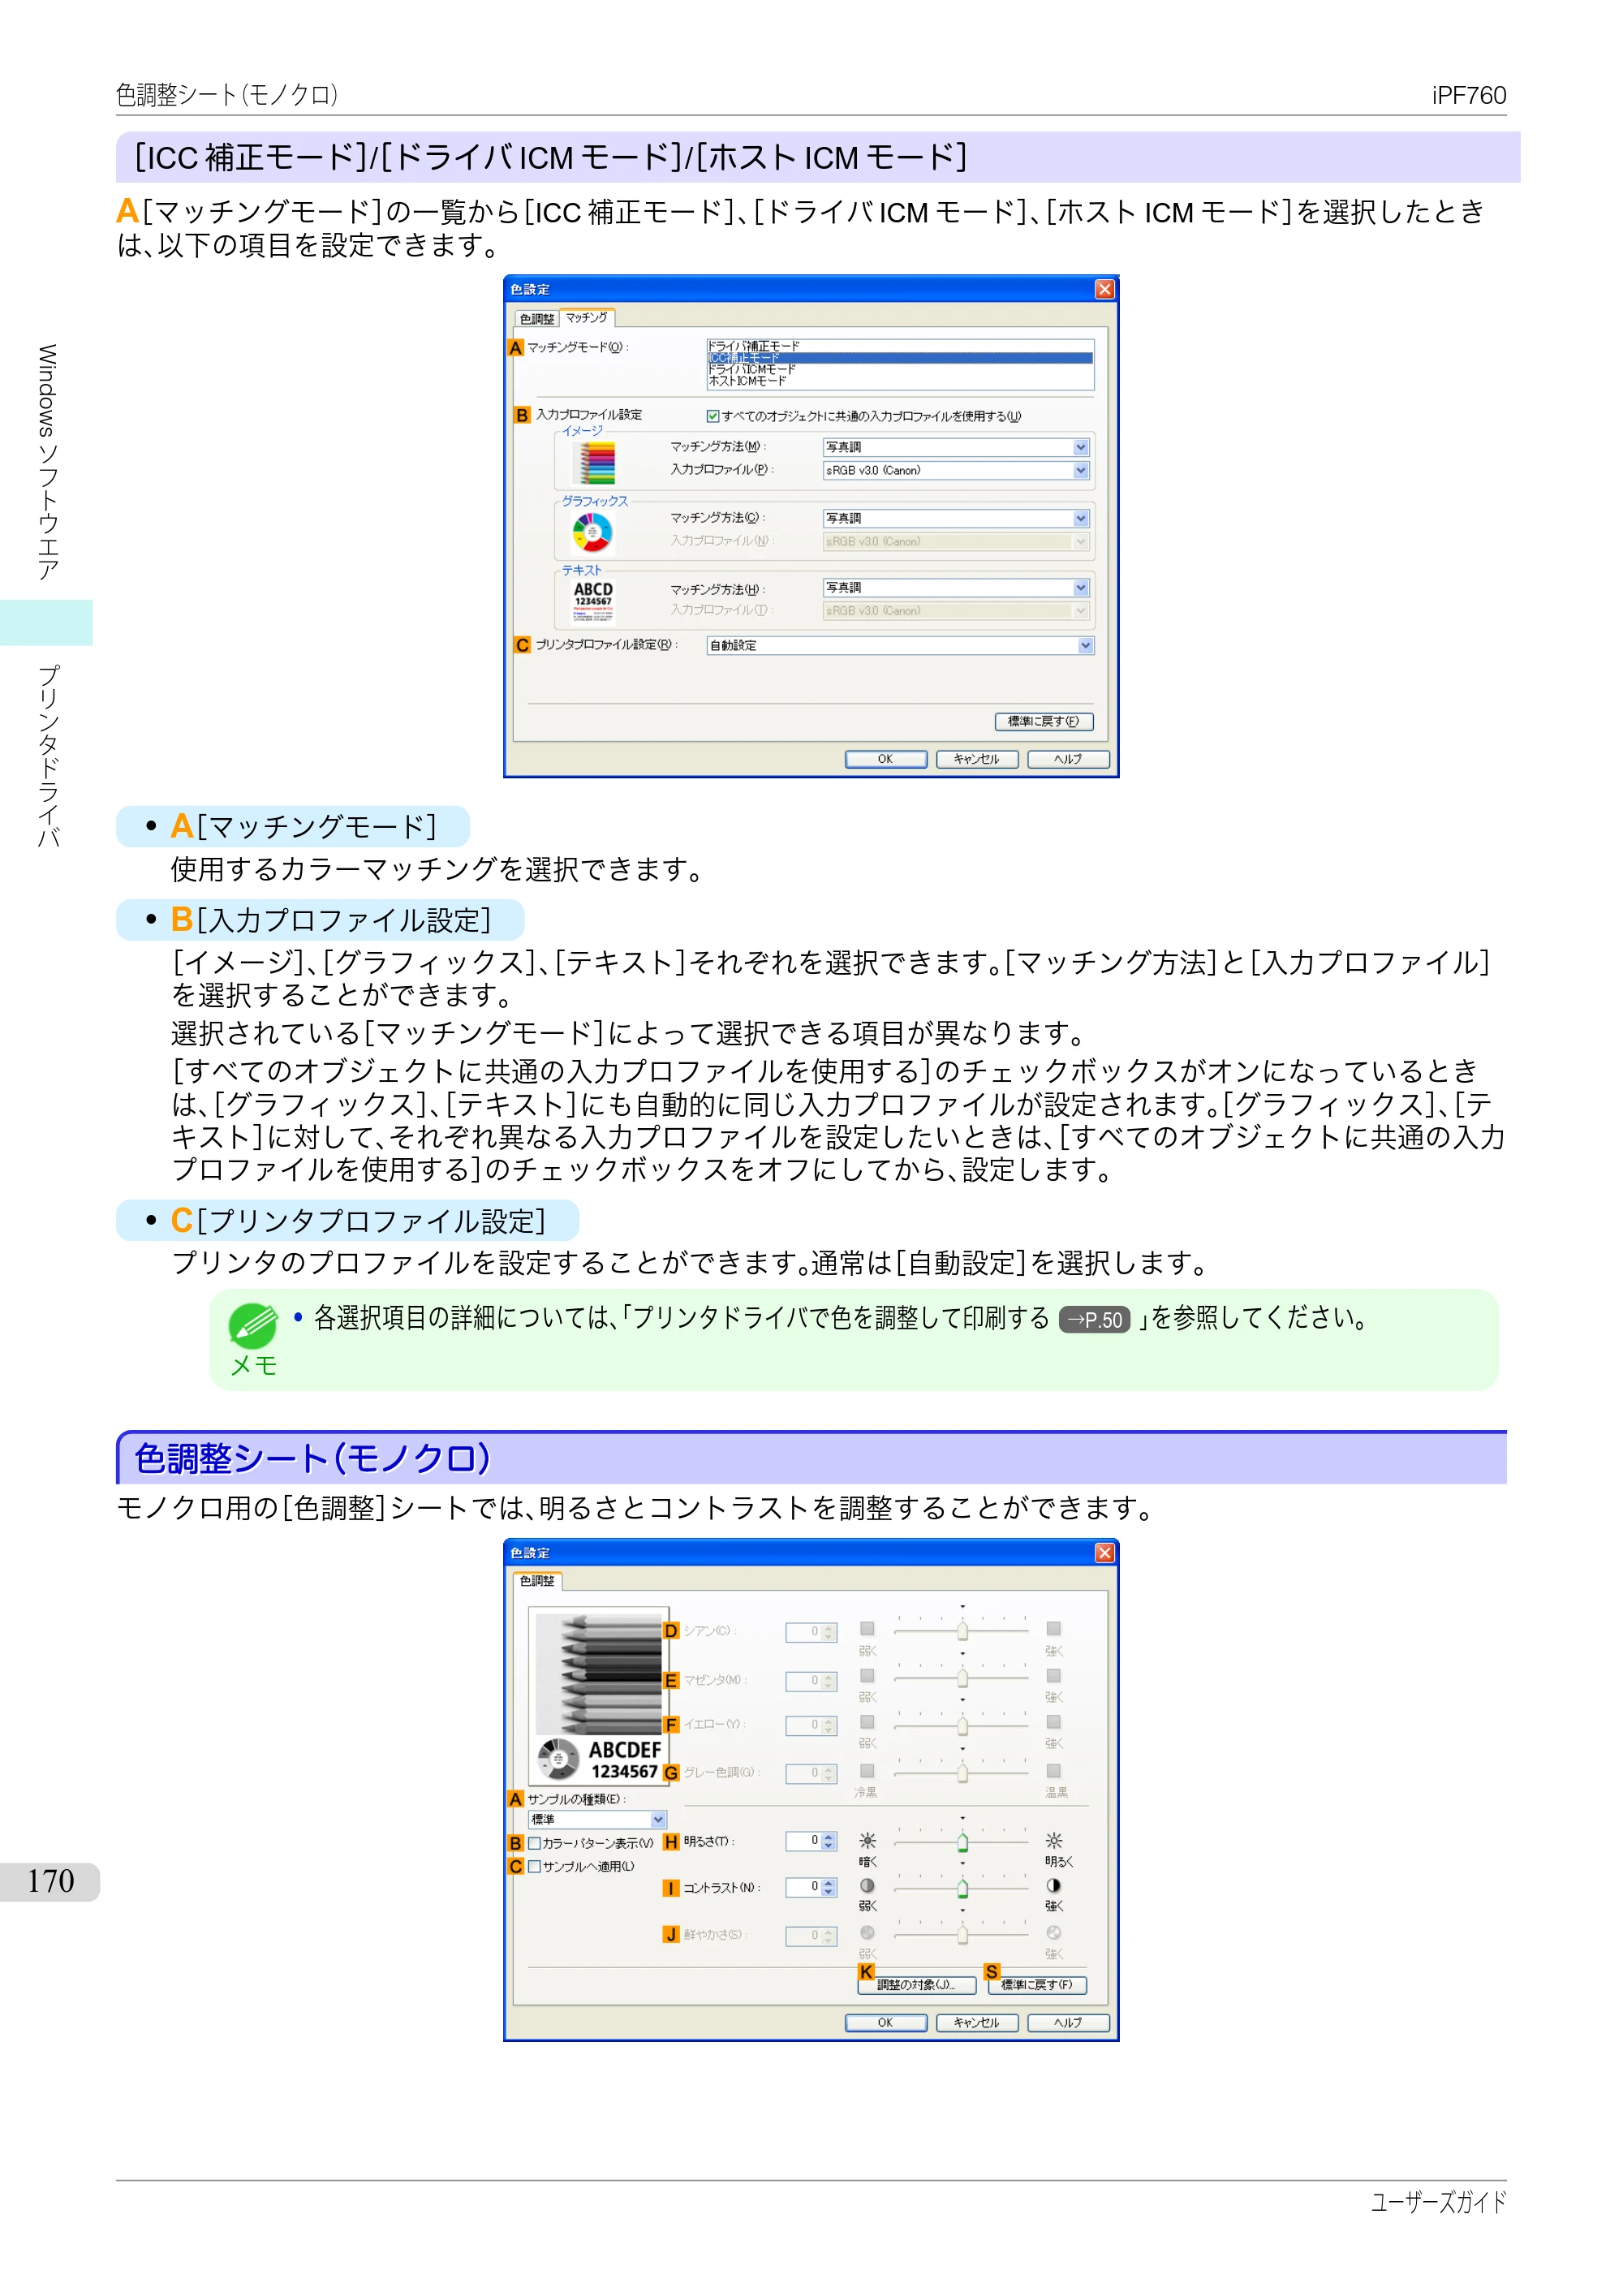Select the マッチング tab
Screen dimensions: 1623x2296
[587, 318]
